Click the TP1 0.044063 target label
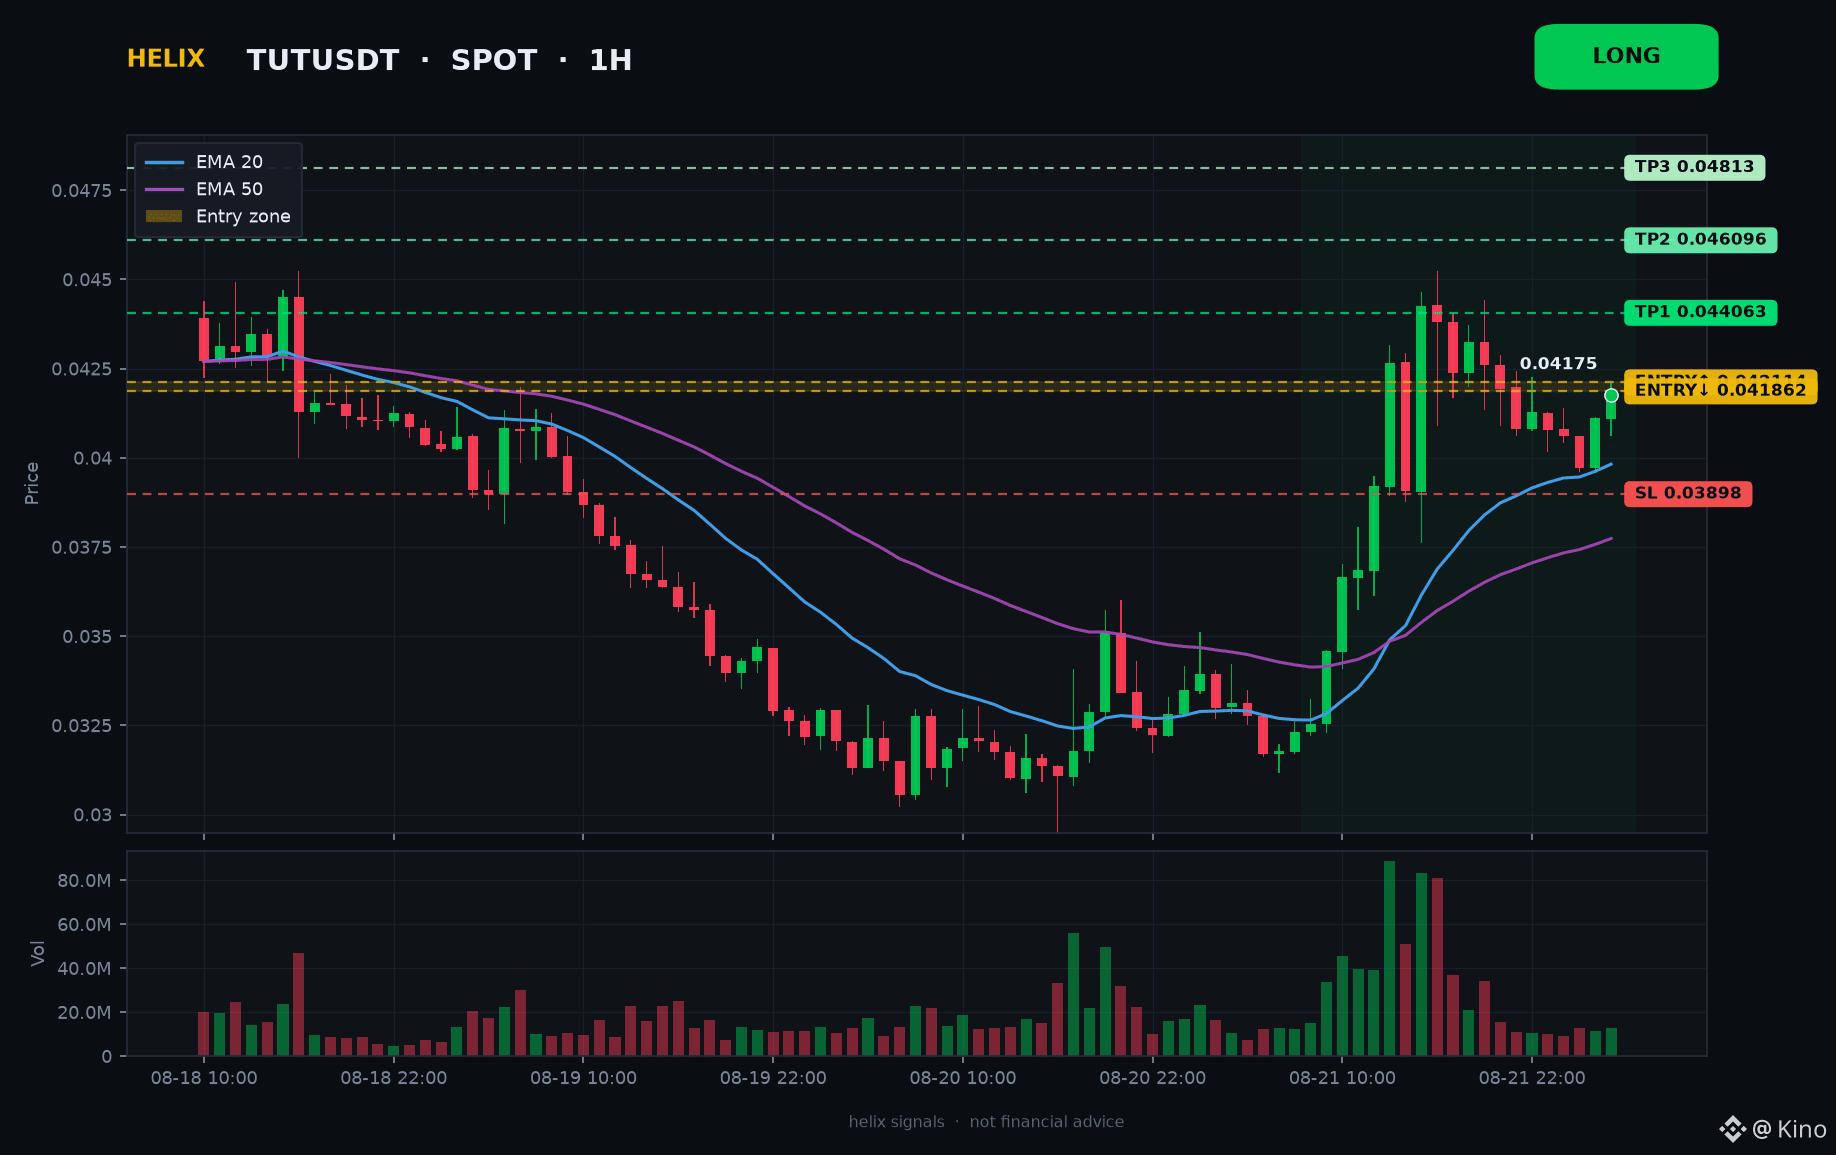Image resolution: width=1836 pixels, height=1155 pixels. coord(1700,312)
